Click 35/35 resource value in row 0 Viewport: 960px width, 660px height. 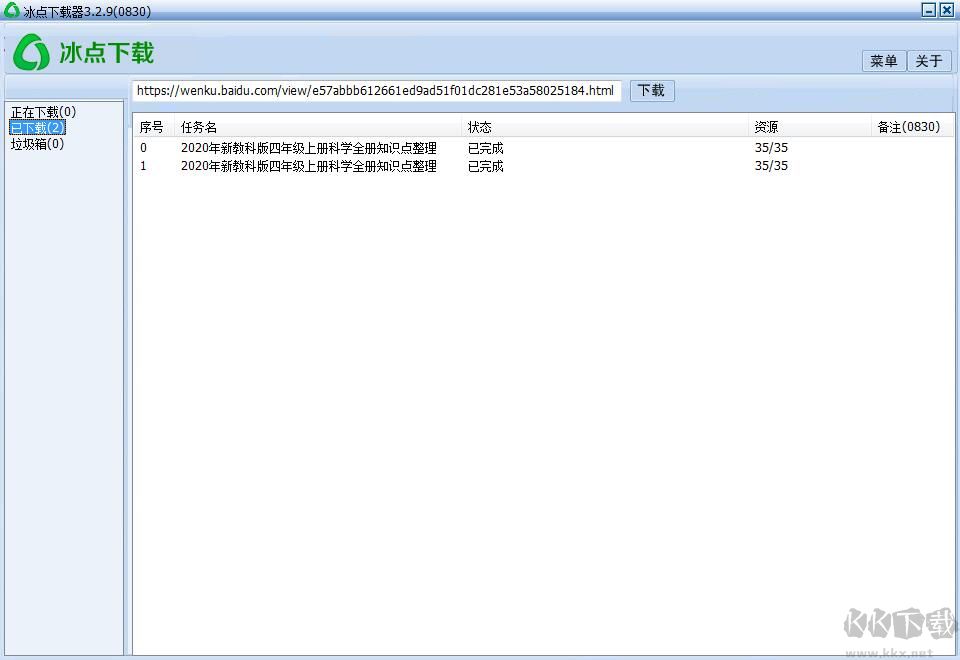(x=771, y=148)
